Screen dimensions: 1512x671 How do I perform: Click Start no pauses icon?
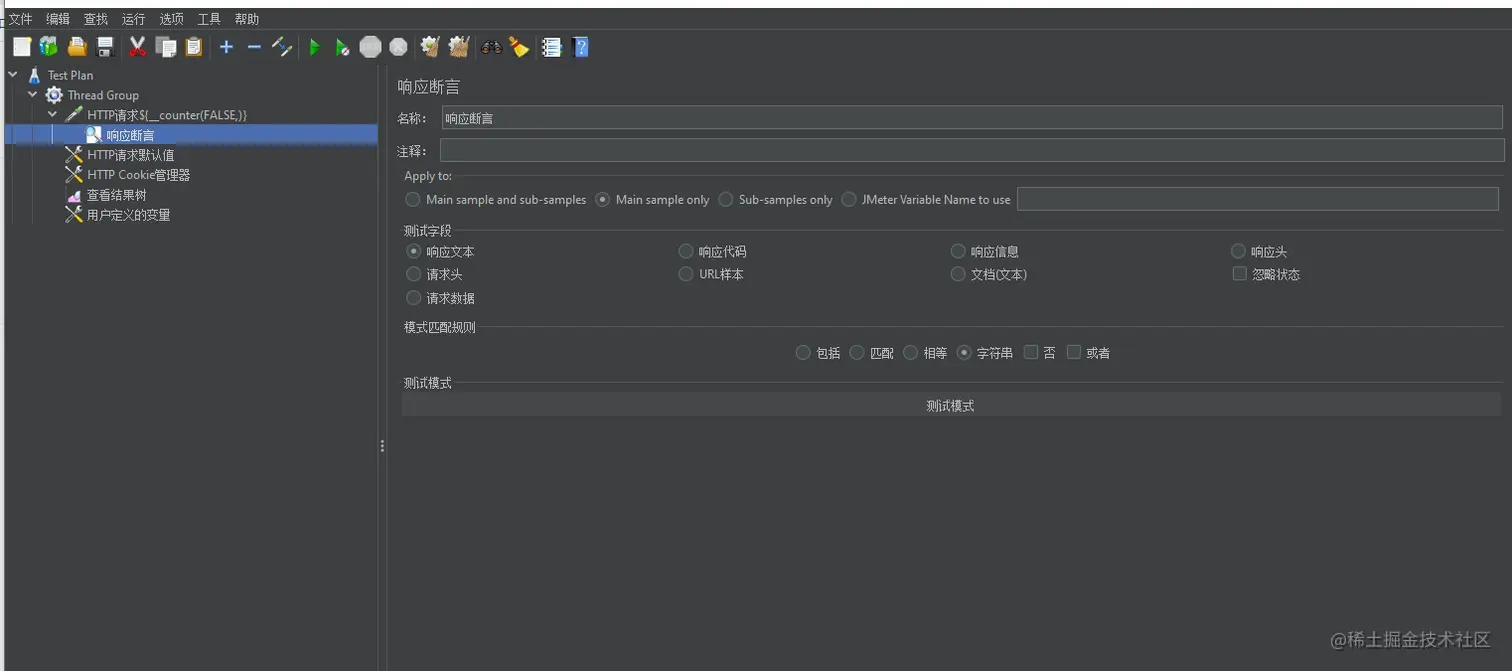342,47
